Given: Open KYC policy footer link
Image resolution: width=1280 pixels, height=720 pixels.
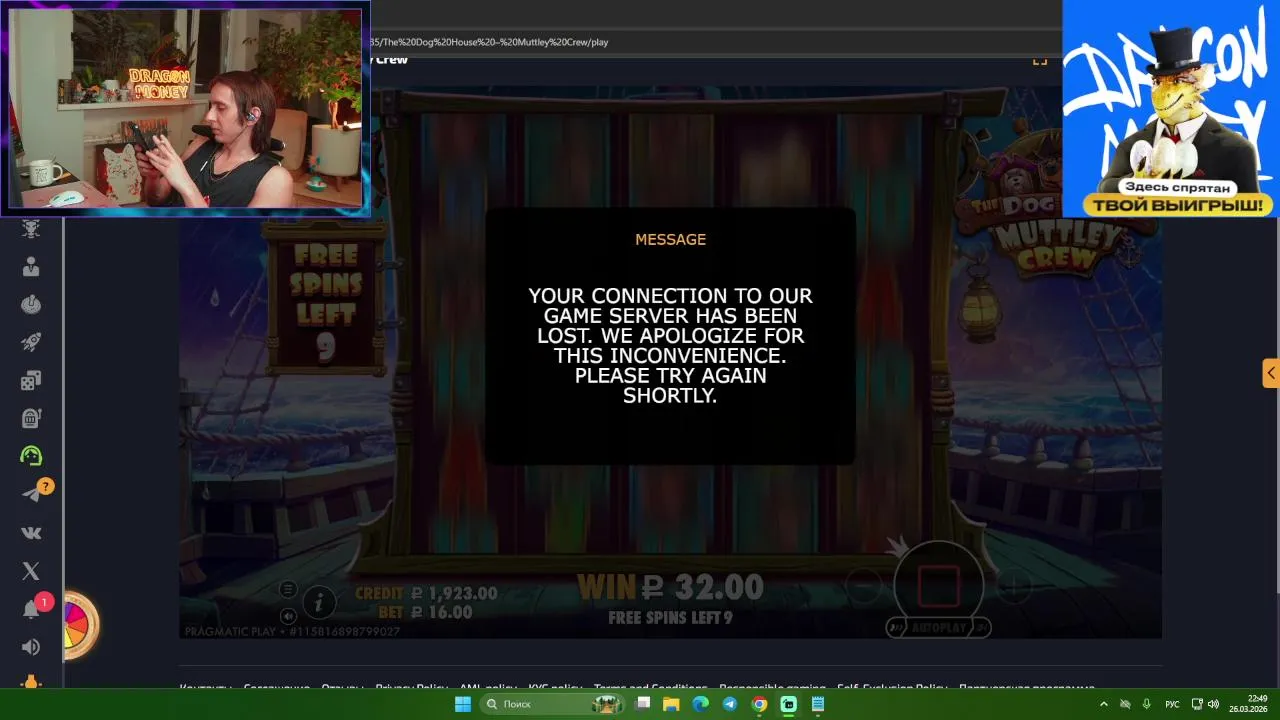Looking at the screenshot, I should tap(555, 688).
